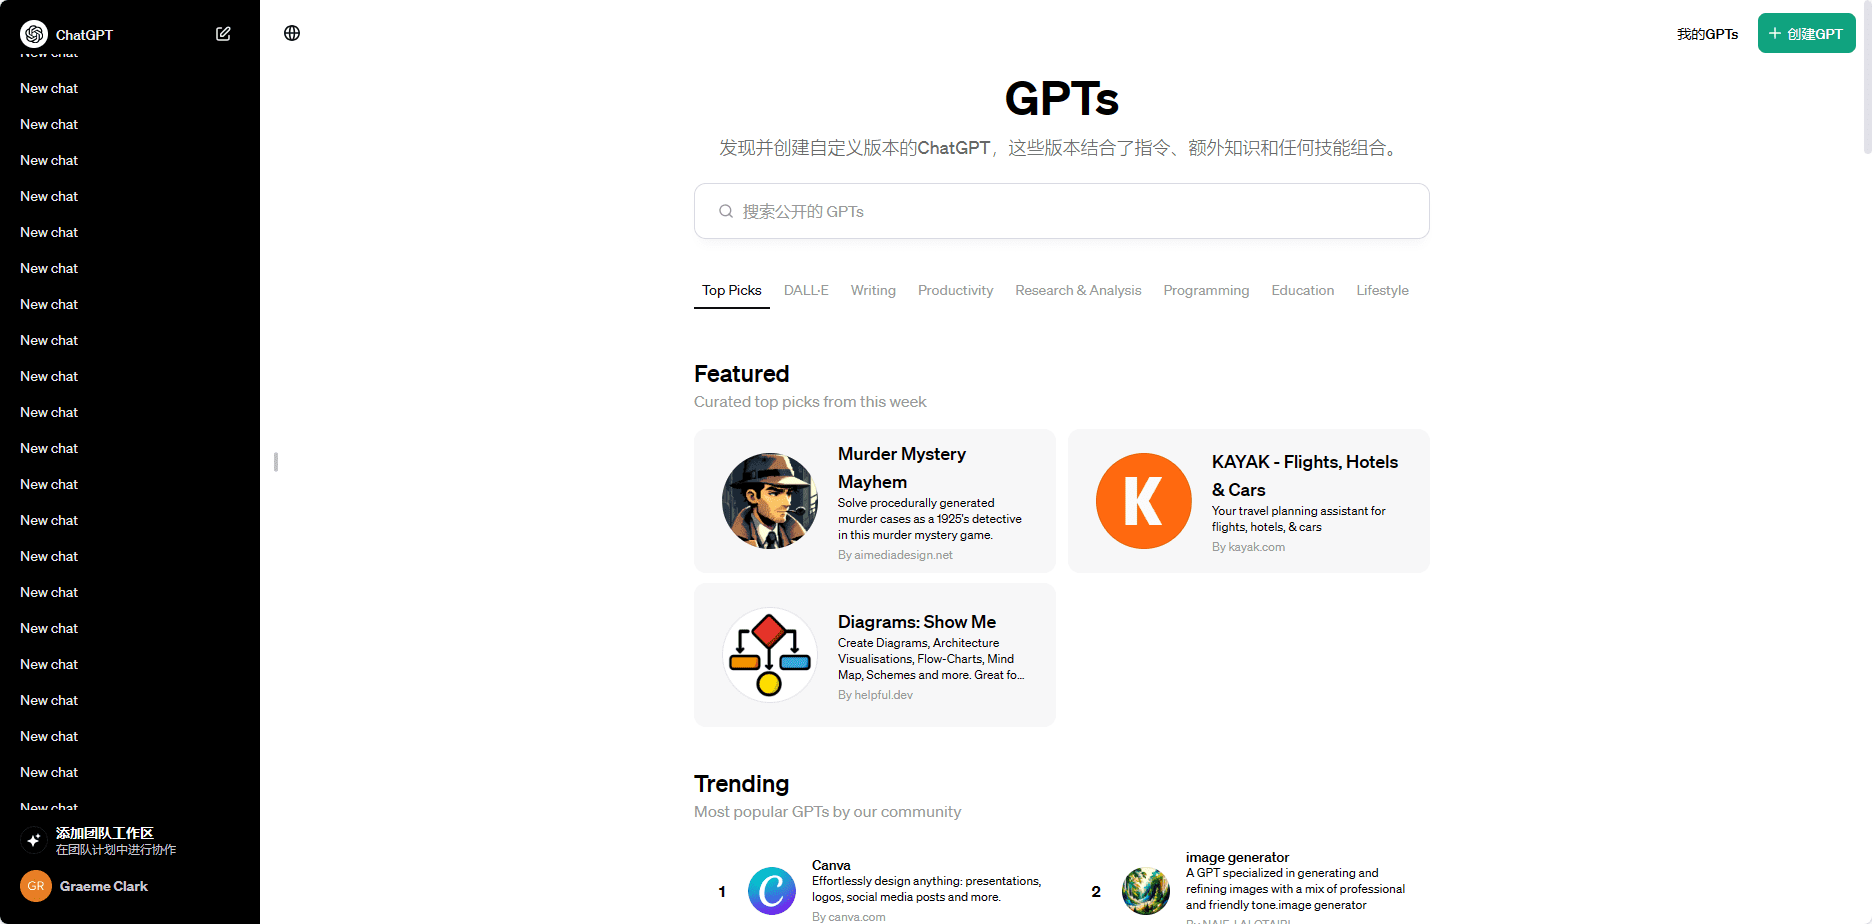Open KAYAK - Flights, Hotels & Cars title
The height and width of the screenshot is (924, 1872).
click(x=1305, y=476)
